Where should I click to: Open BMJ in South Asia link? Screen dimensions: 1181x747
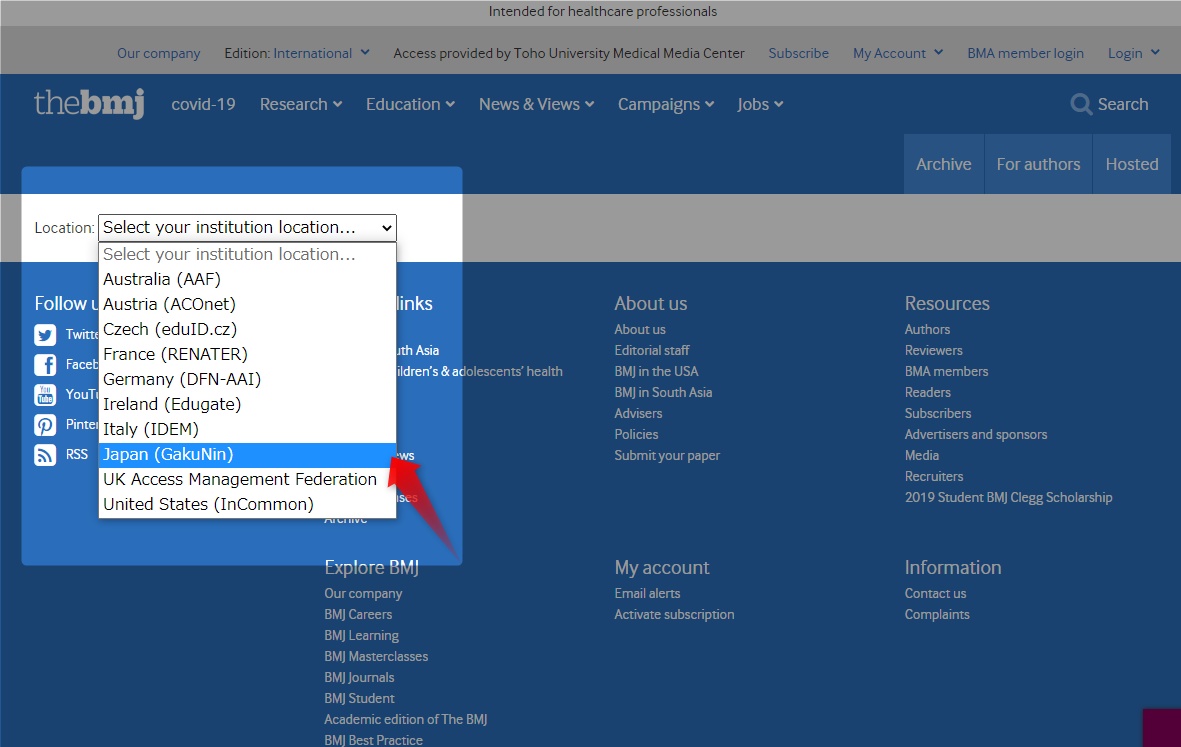point(663,392)
